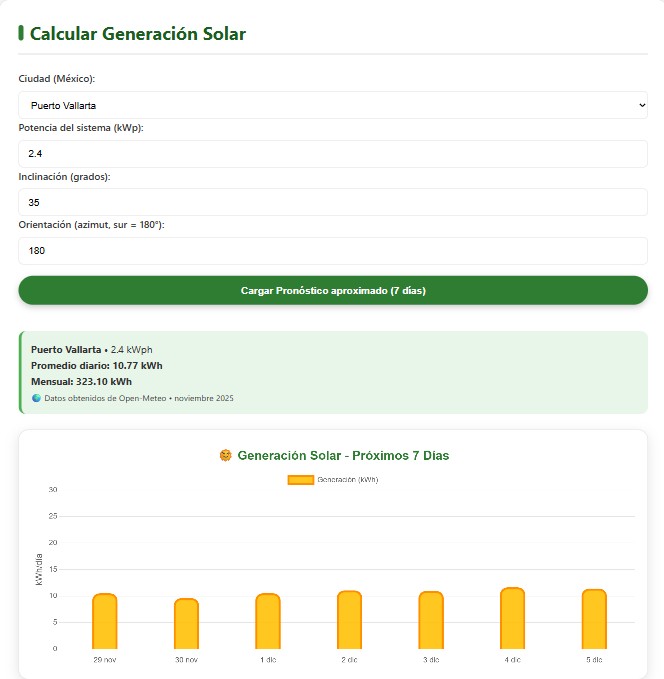This screenshot has width=664, height=679.
Task: Click the Generación Solar - Próximos 7 Días title
Action: (x=343, y=456)
